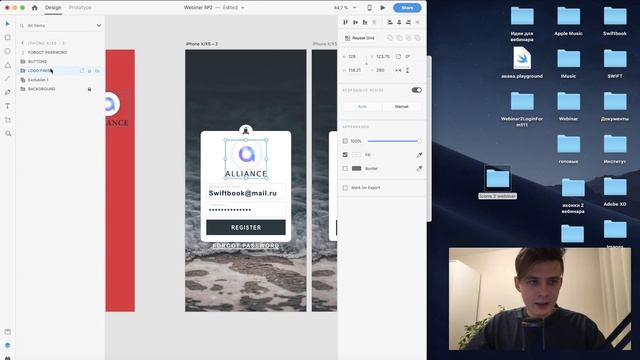Image resolution: width=640 pixels, height=360 pixels.
Task: Toggle the Responsive Resize switch
Action: pos(416,90)
